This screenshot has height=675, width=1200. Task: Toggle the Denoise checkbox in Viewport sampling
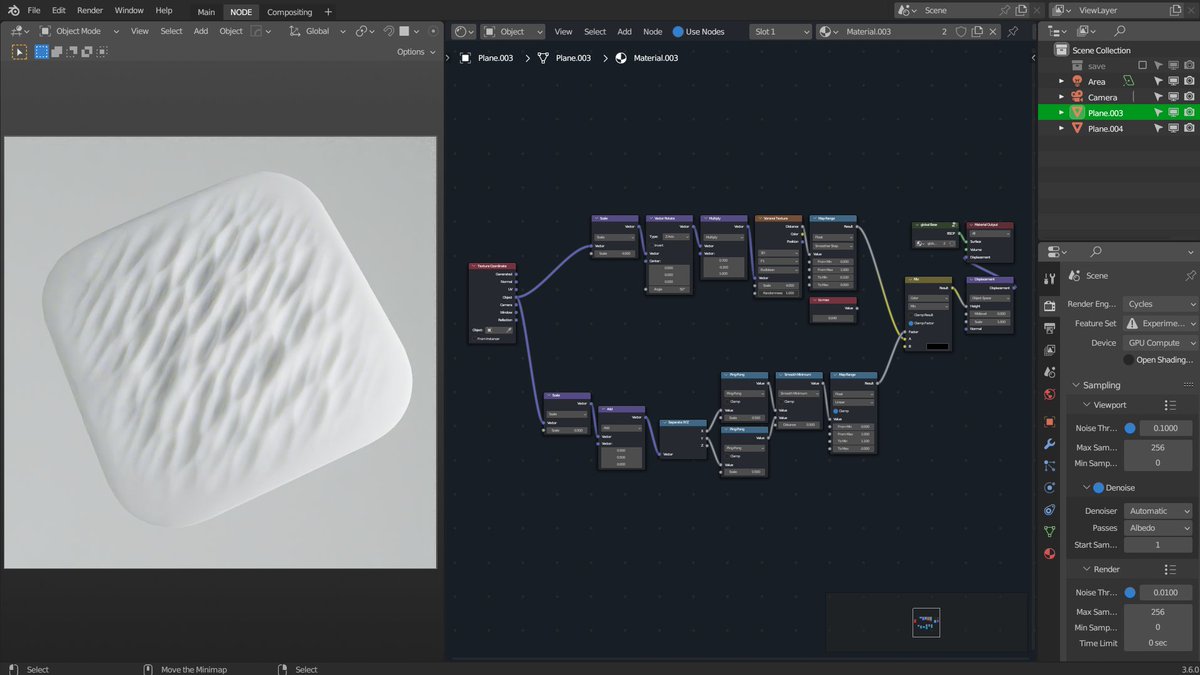[1098, 488]
